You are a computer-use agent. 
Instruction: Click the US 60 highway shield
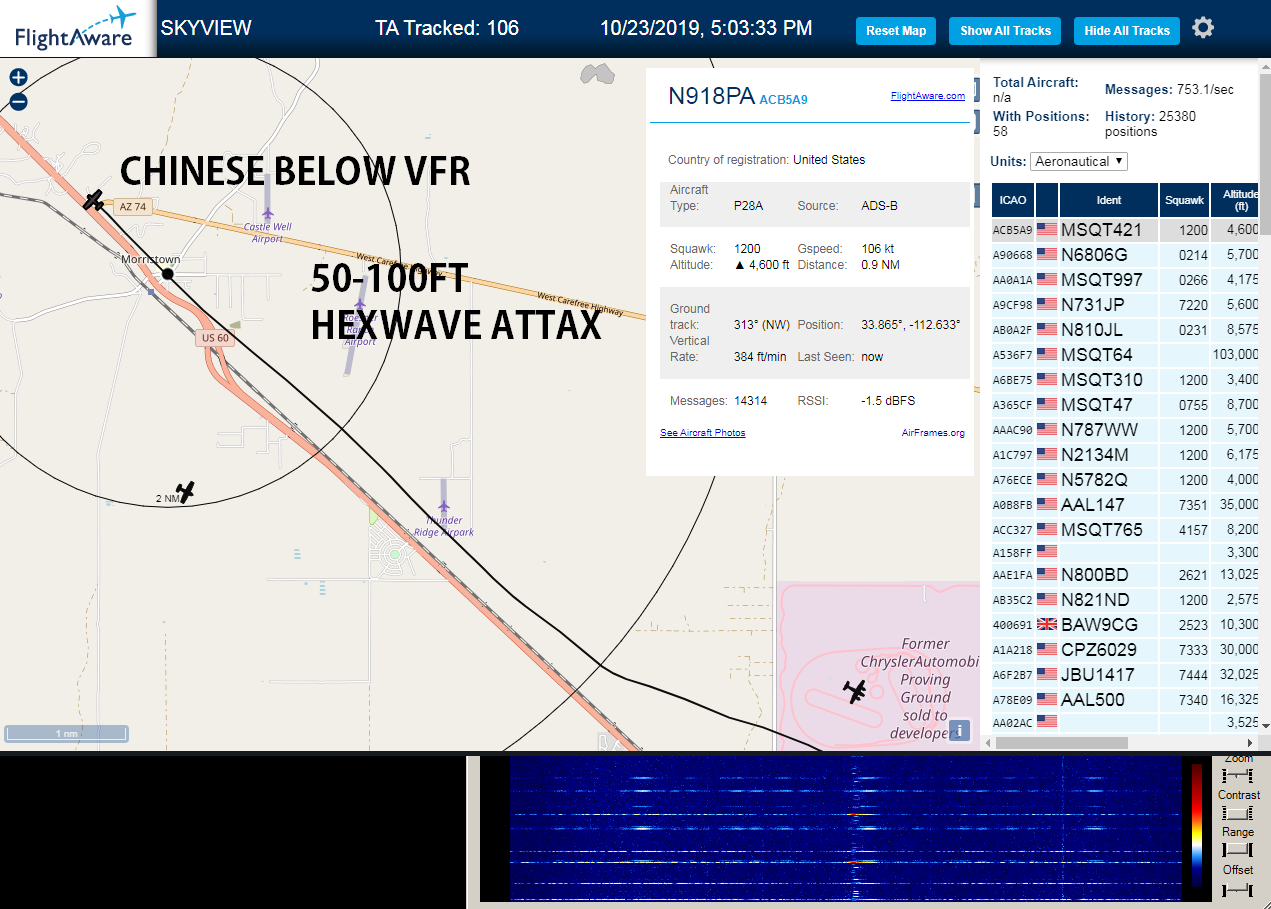point(215,338)
